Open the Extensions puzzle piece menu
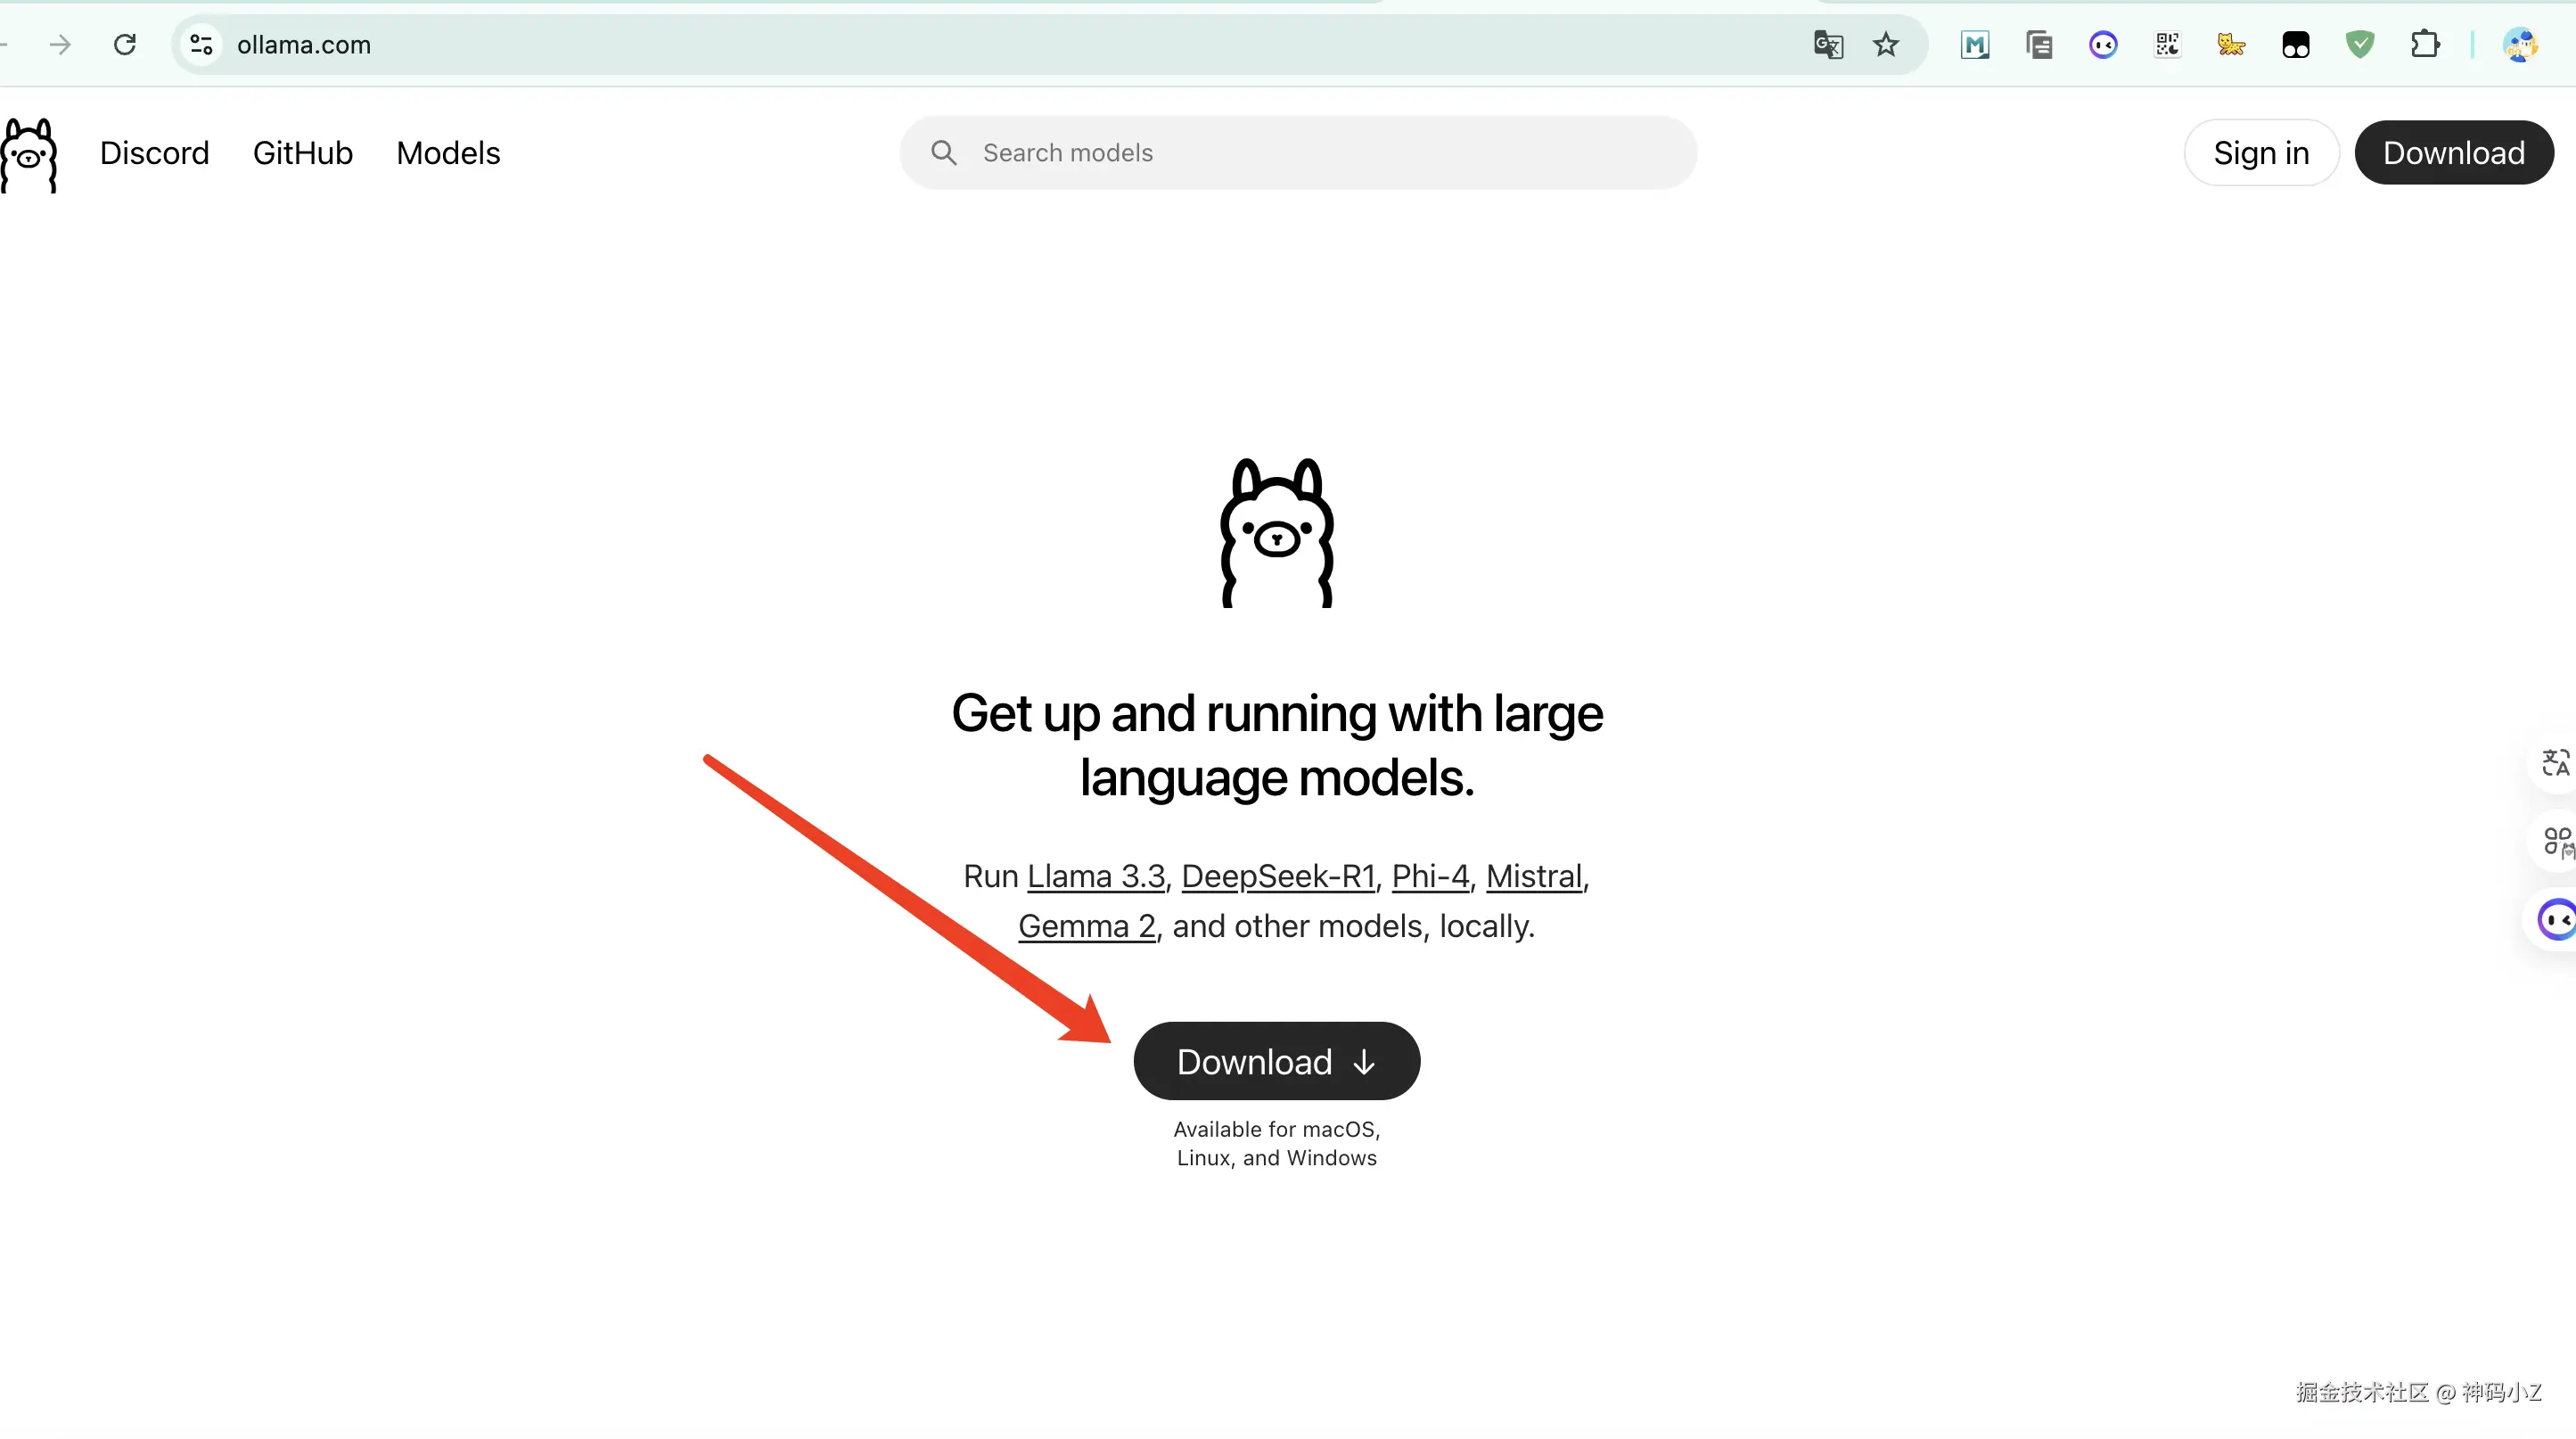The image size is (2576, 1439). point(2424,44)
